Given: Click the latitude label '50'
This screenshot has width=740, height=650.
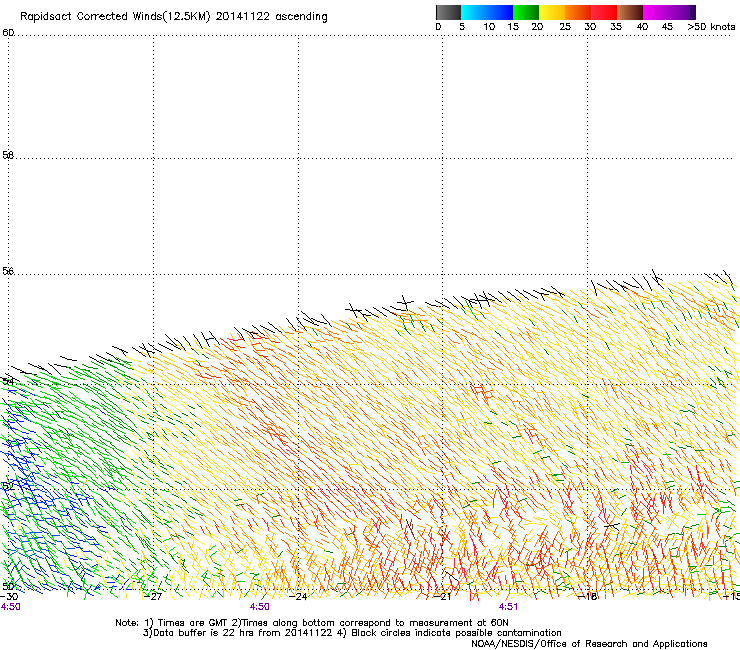Looking at the screenshot, I should click(8, 586).
